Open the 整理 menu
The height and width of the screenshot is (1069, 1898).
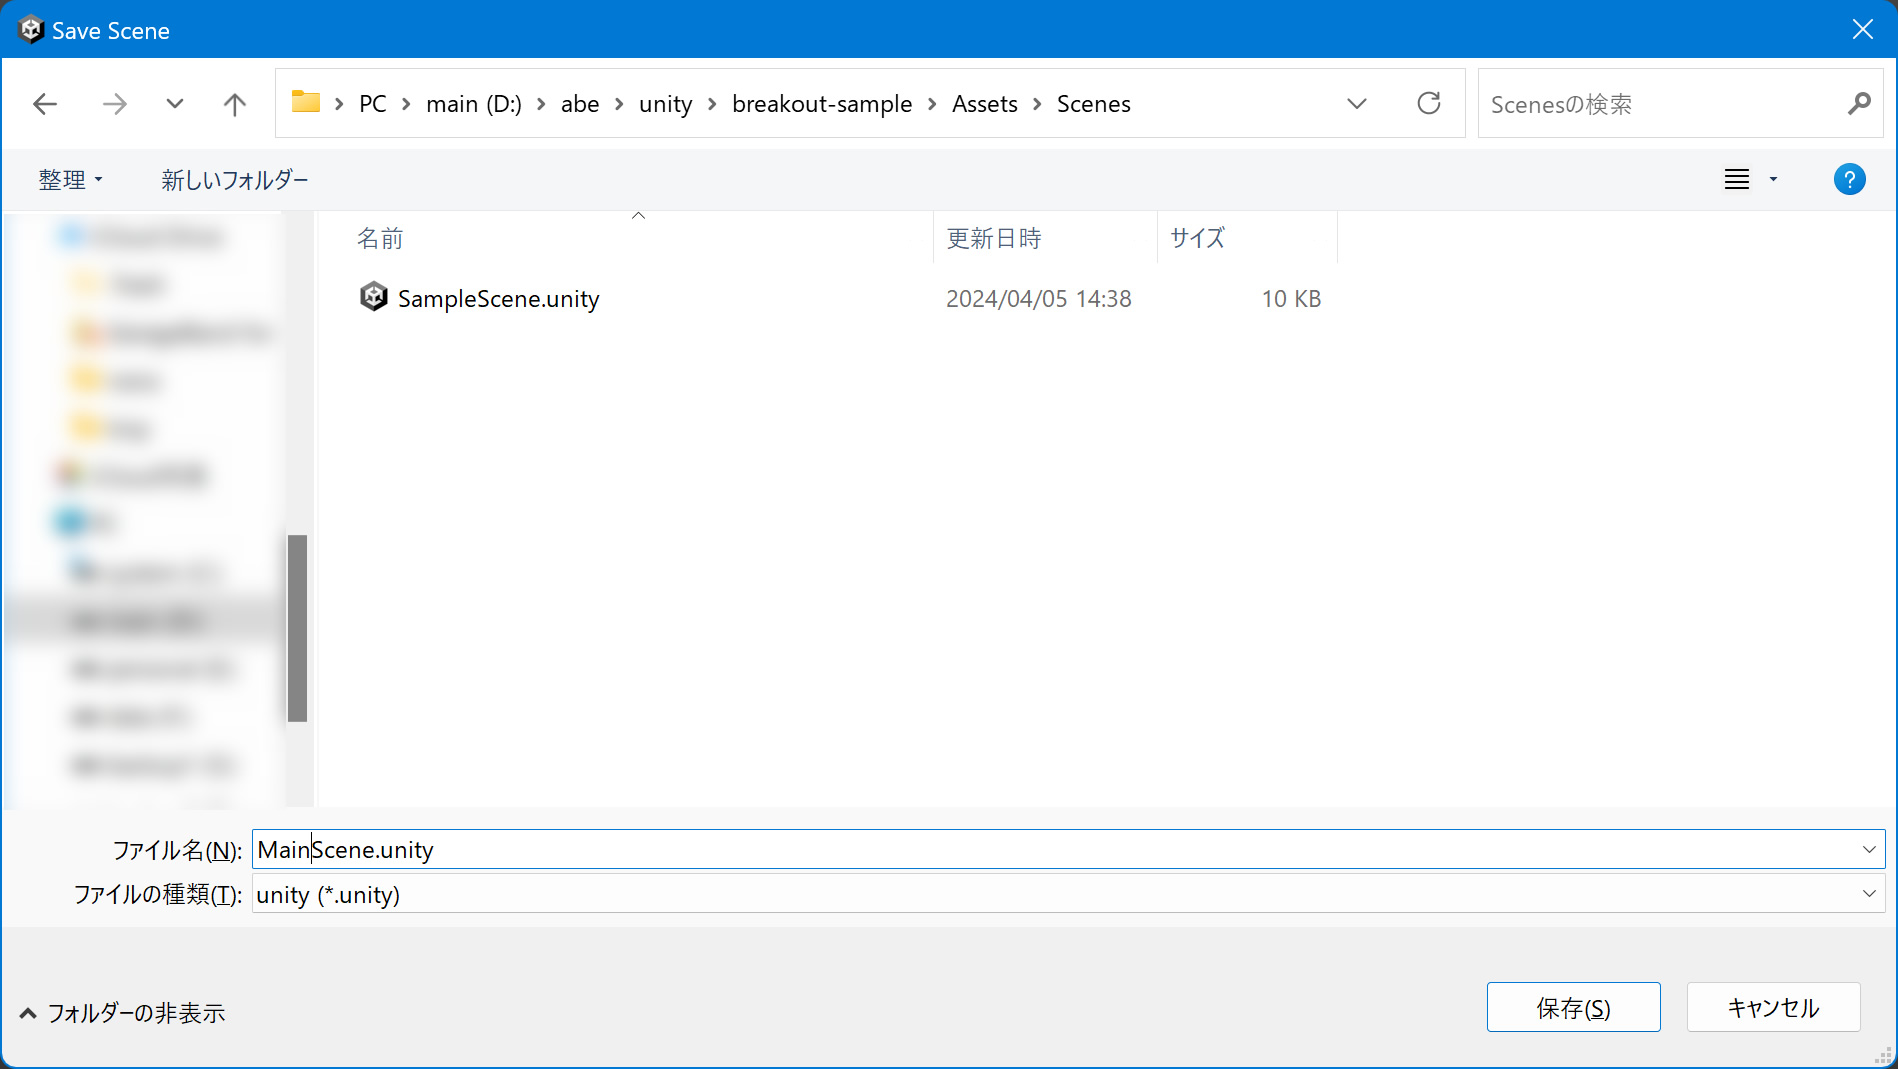click(70, 180)
